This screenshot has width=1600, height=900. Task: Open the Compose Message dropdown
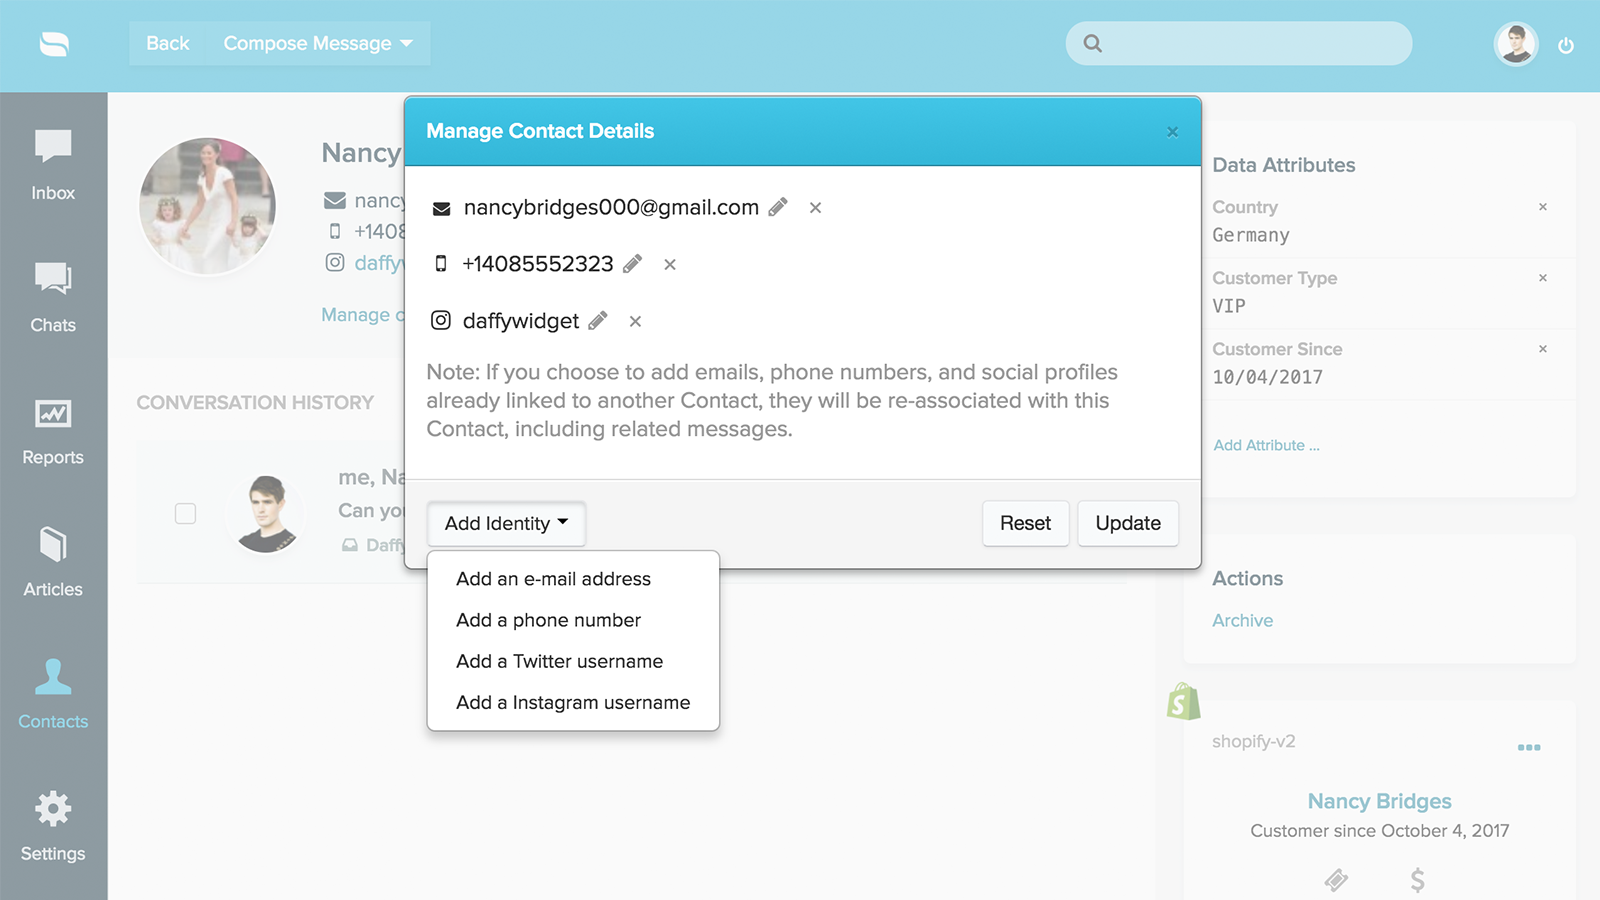pos(317,44)
